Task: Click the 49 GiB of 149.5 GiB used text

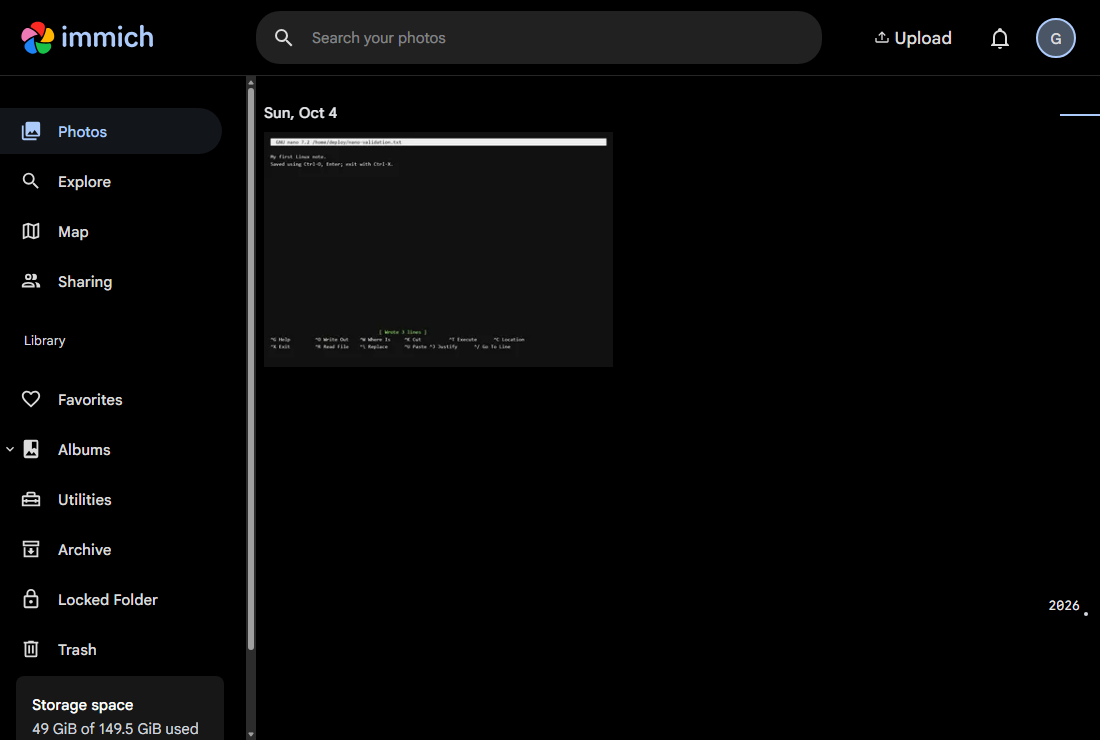Action: (x=115, y=729)
